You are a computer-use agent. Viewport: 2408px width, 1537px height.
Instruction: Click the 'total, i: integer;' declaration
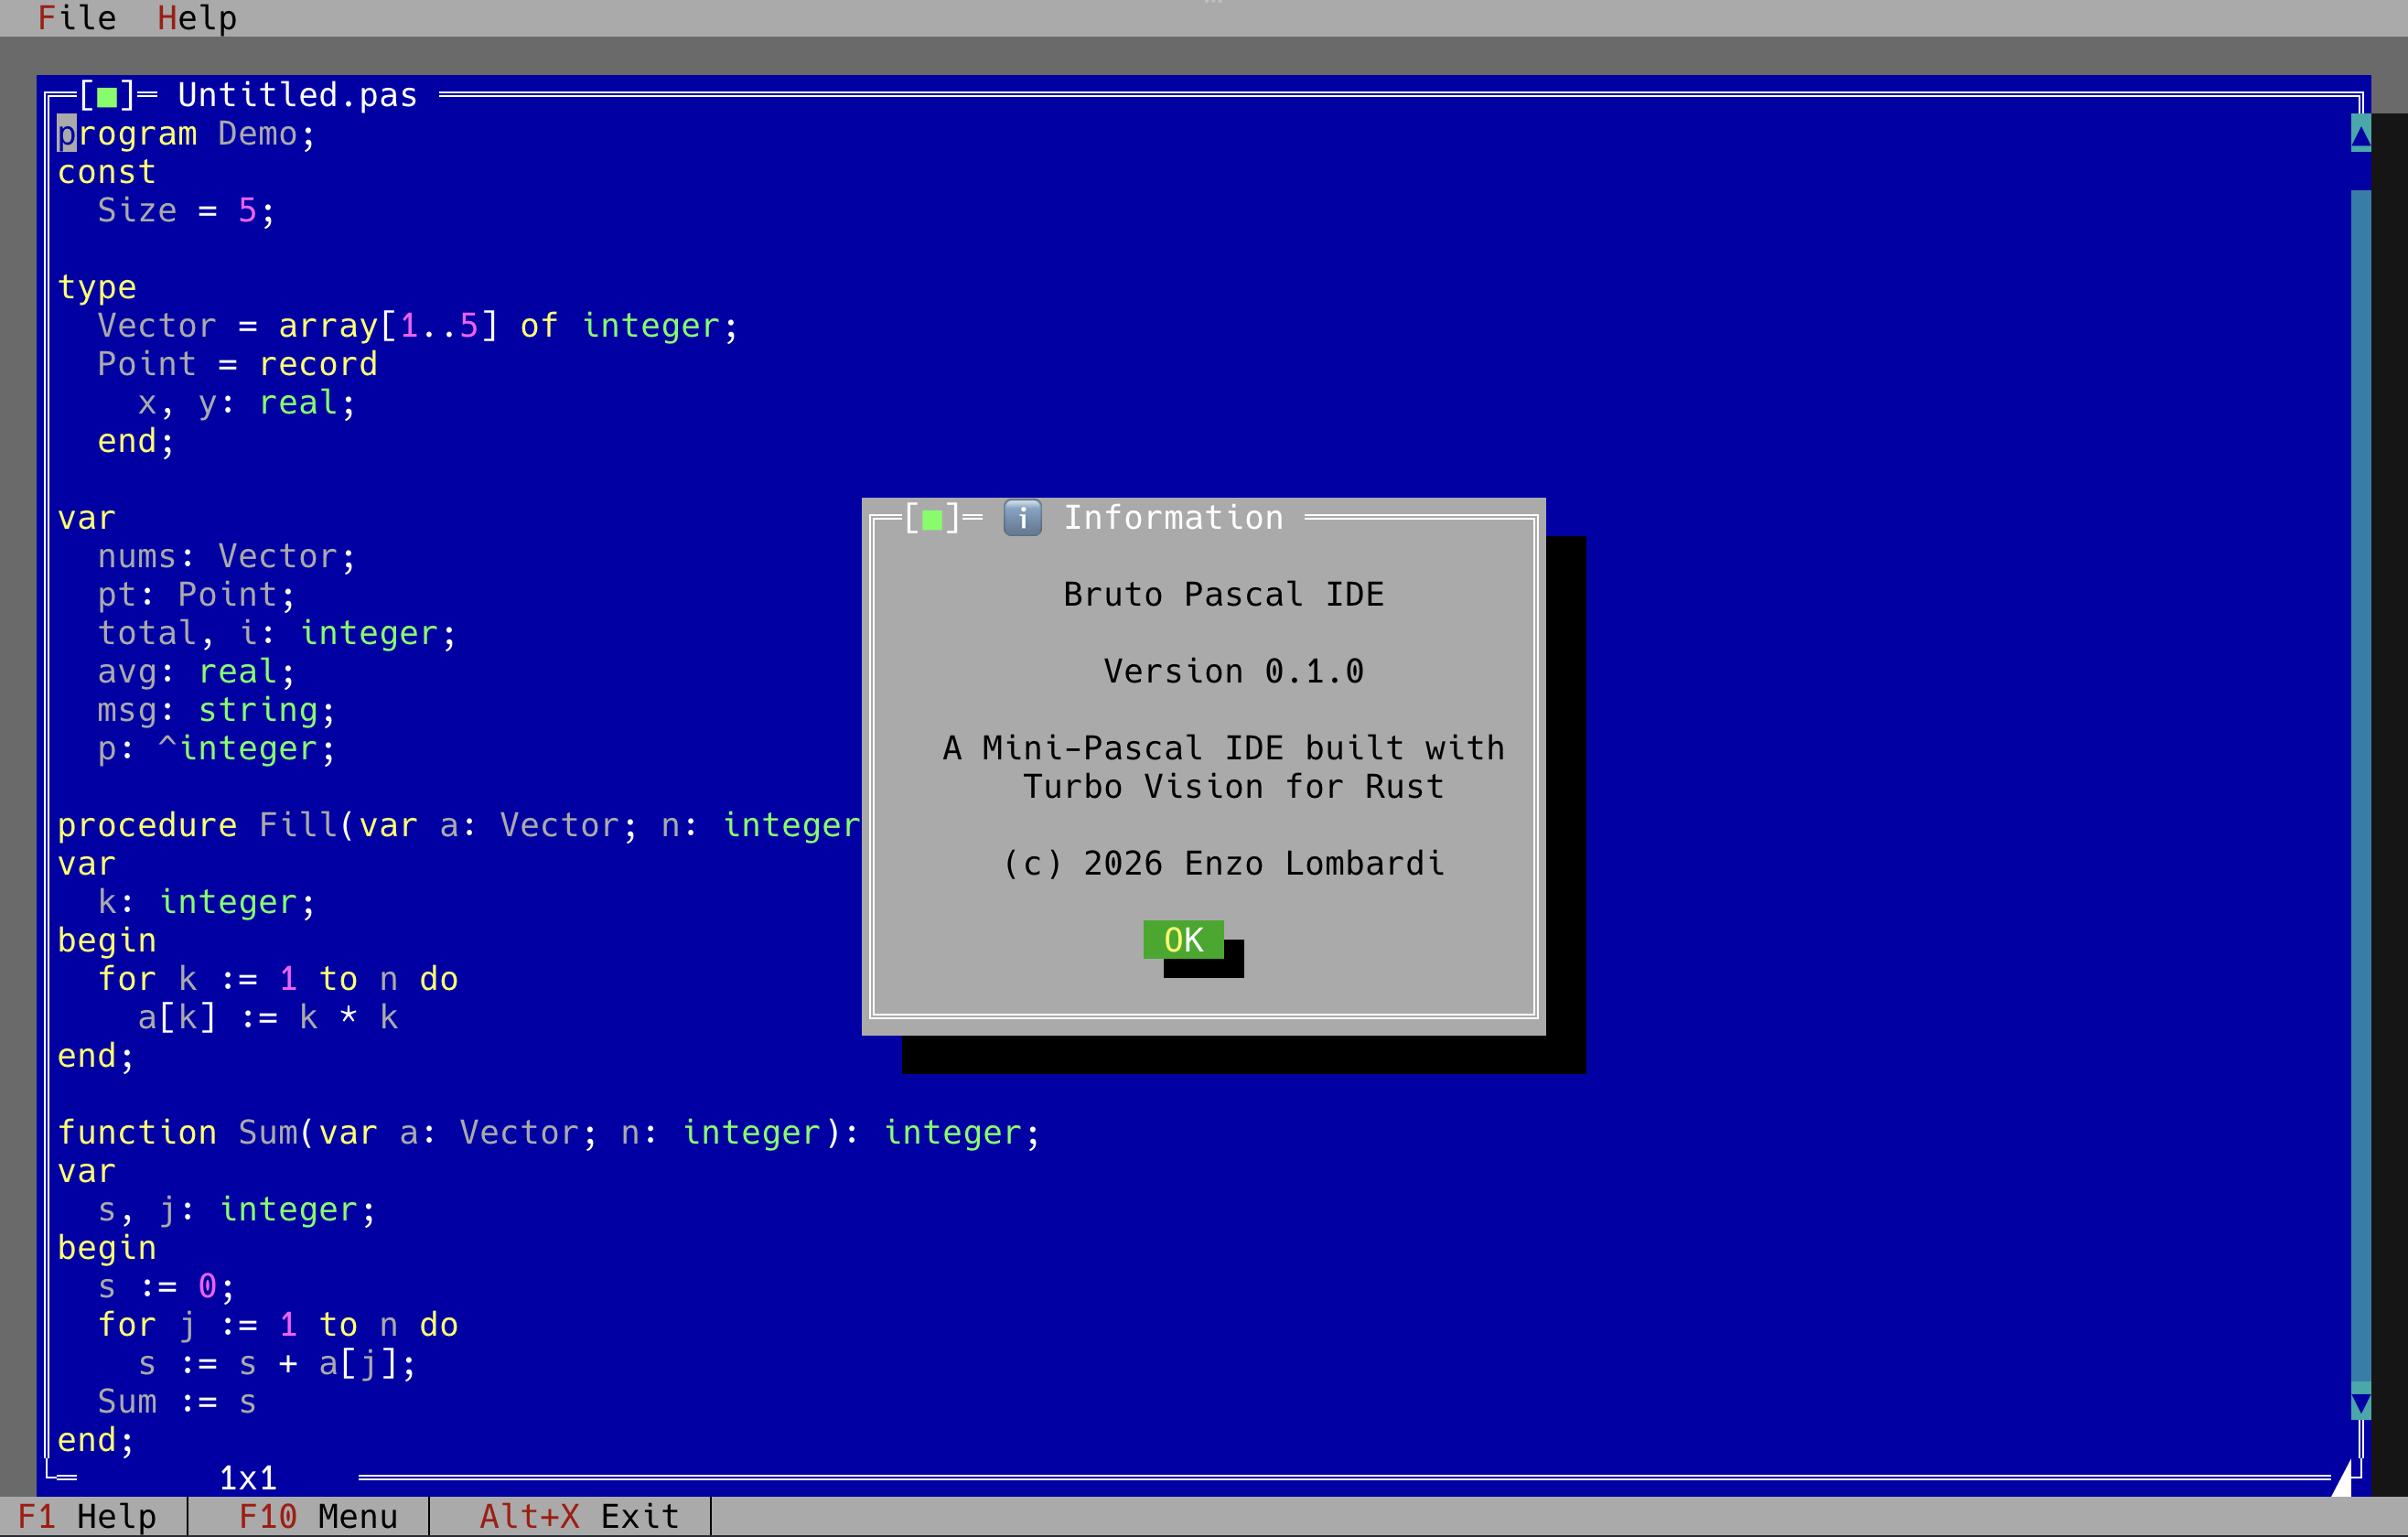(277, 633)
